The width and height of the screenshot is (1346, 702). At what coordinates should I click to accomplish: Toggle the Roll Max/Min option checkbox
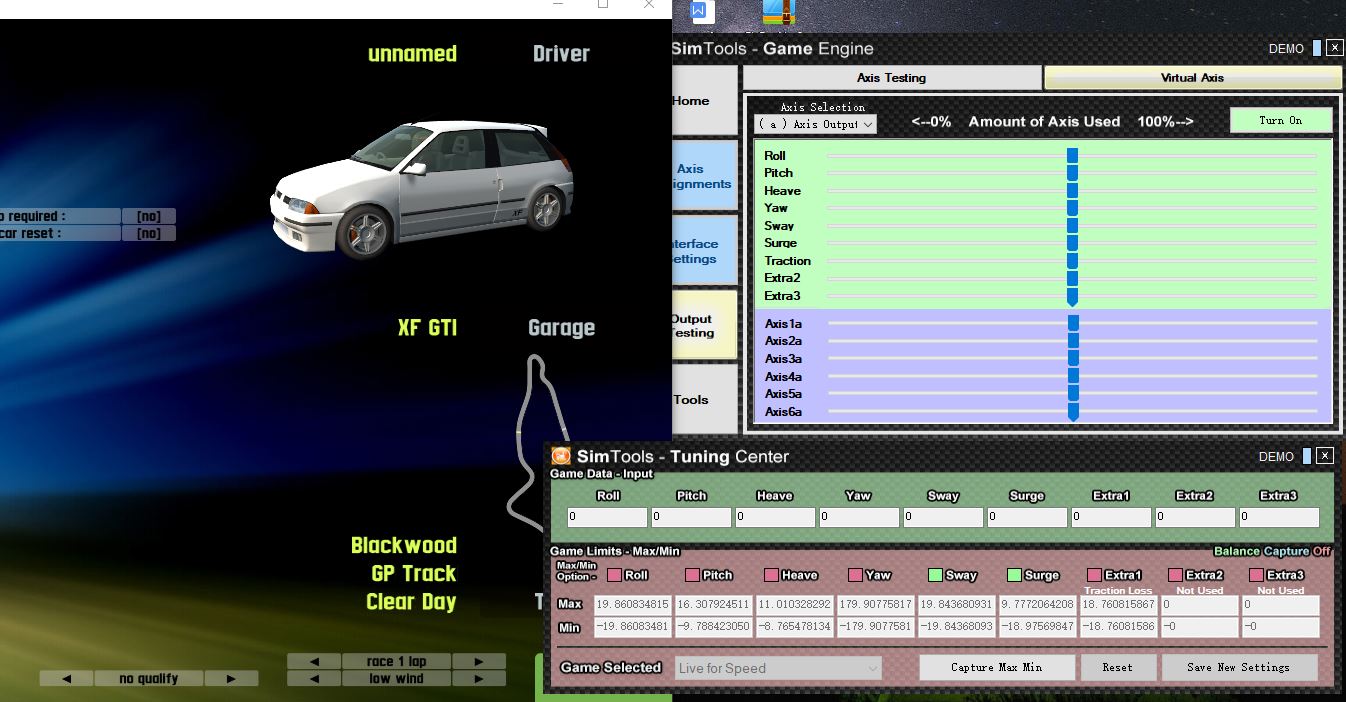pos(614,575)
